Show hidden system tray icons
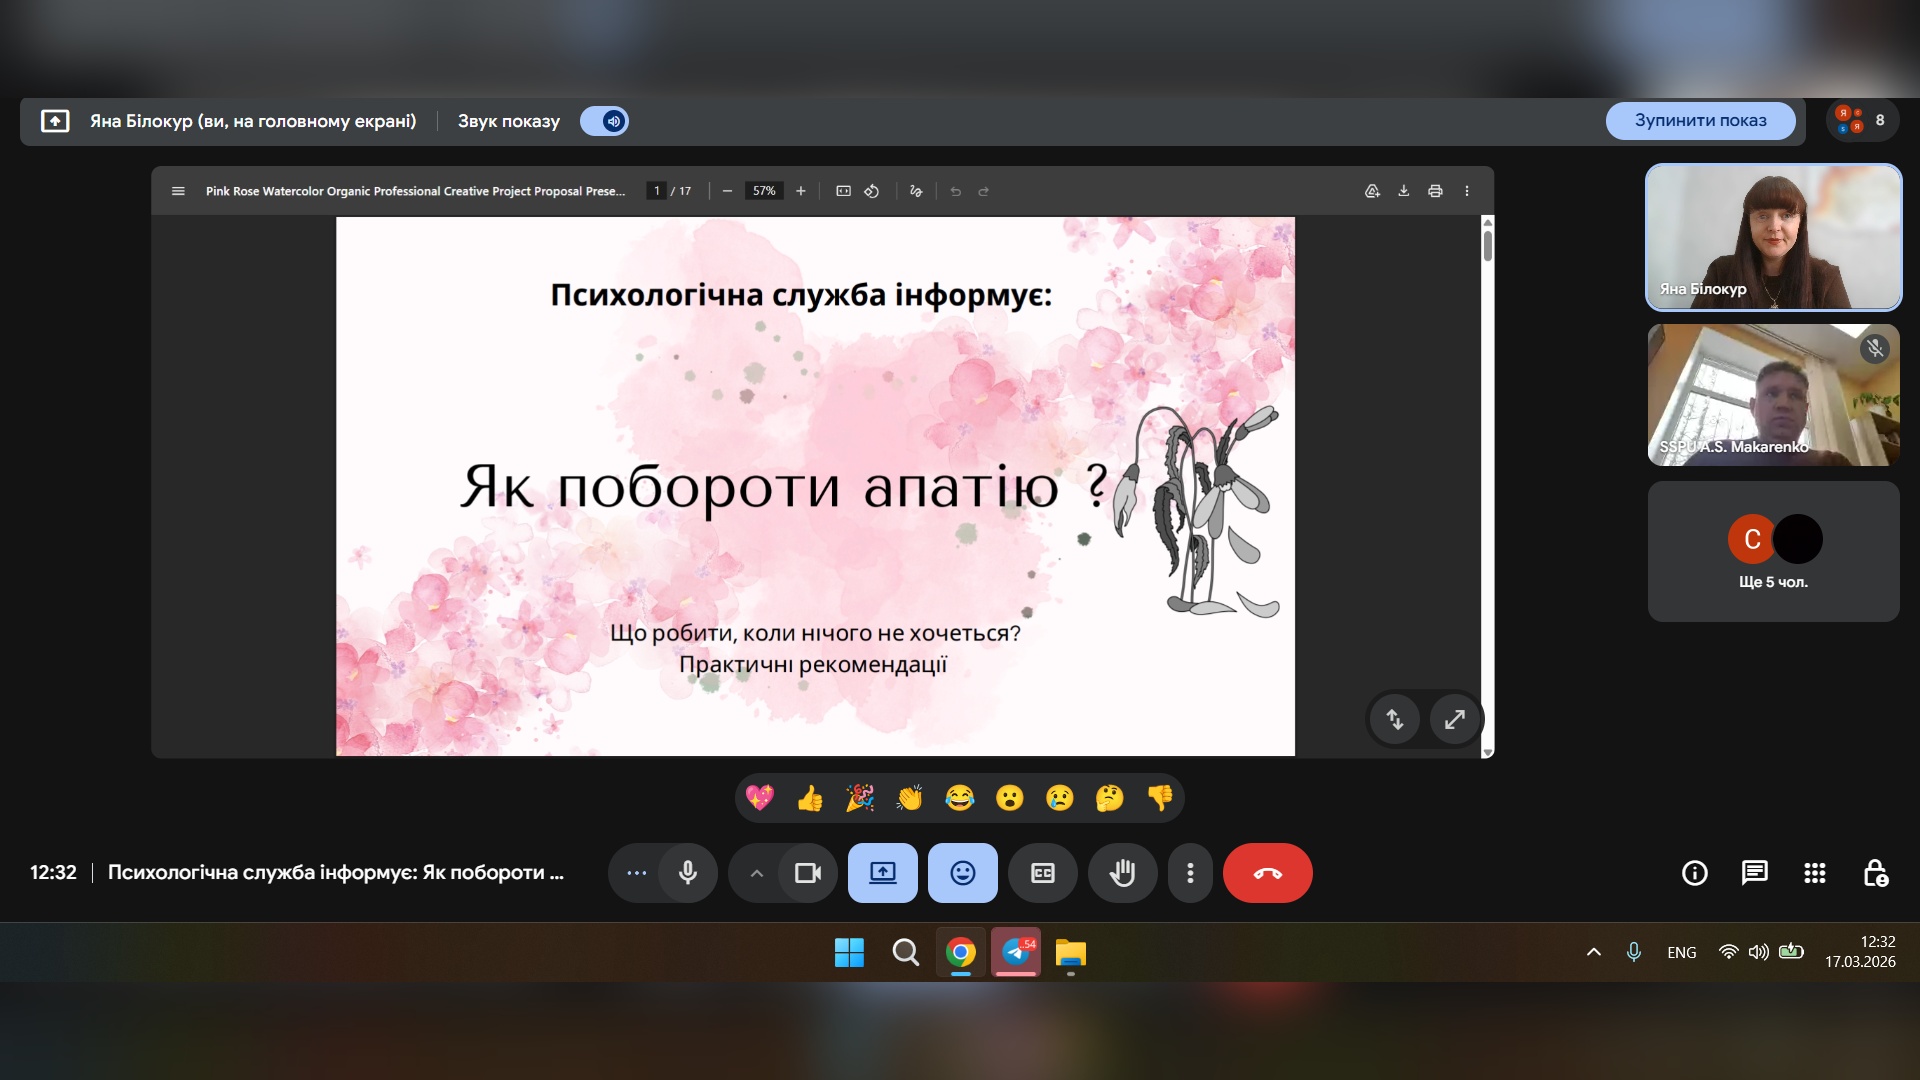The height and width of the screenshot is (1080, 1920). [x=1594, y=952]
